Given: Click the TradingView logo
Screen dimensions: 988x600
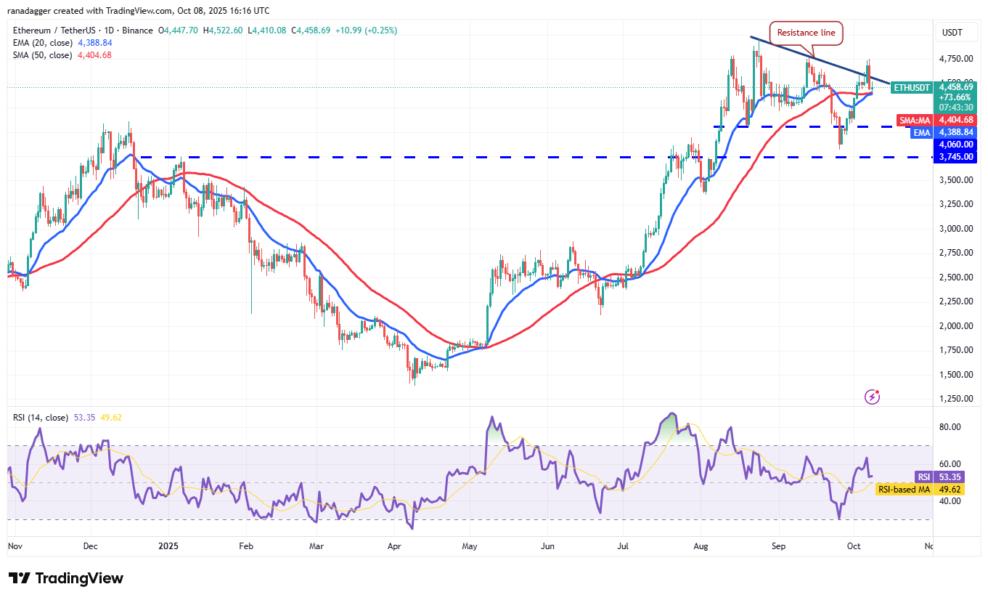Looking at the screenshot, I should tap(65, 578).
